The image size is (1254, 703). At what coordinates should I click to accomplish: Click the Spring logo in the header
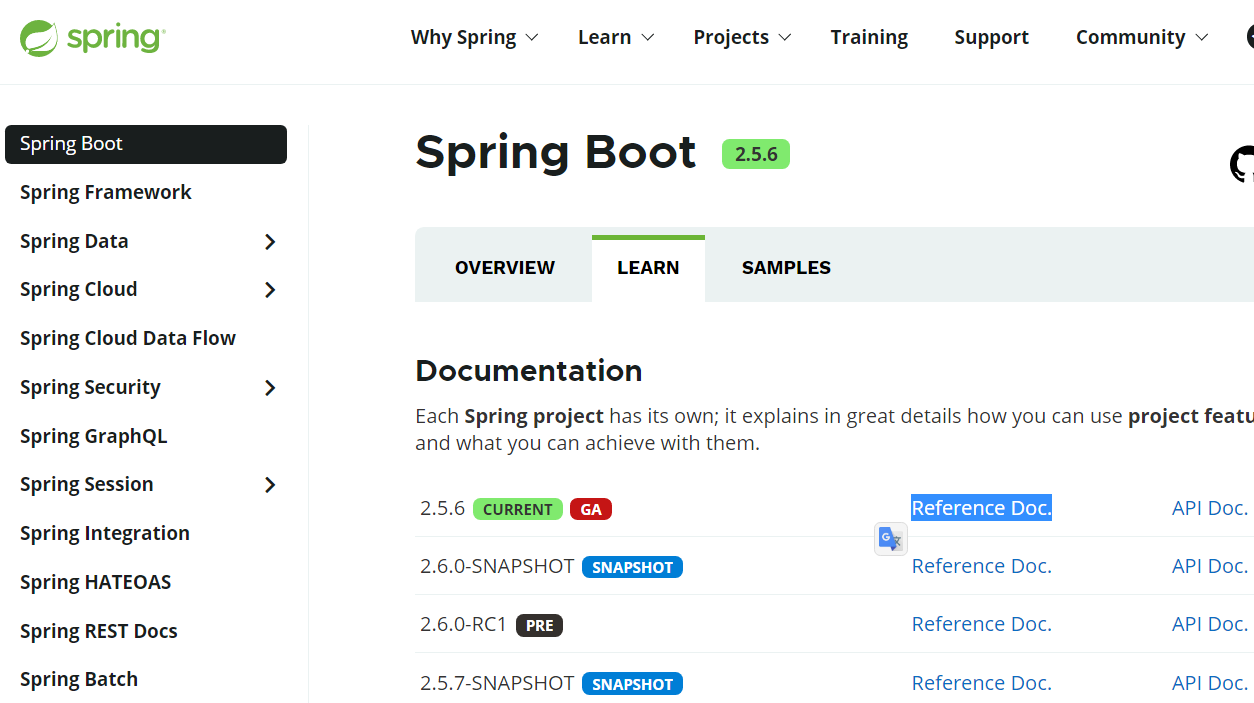[x=92, y=38]
